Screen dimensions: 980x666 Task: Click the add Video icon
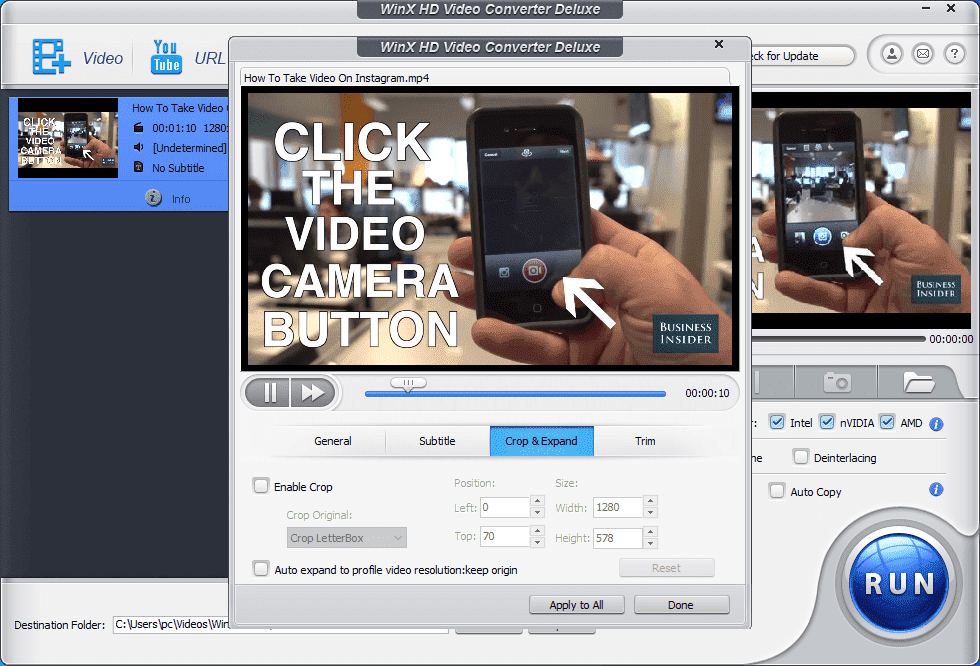coord(51,57)
